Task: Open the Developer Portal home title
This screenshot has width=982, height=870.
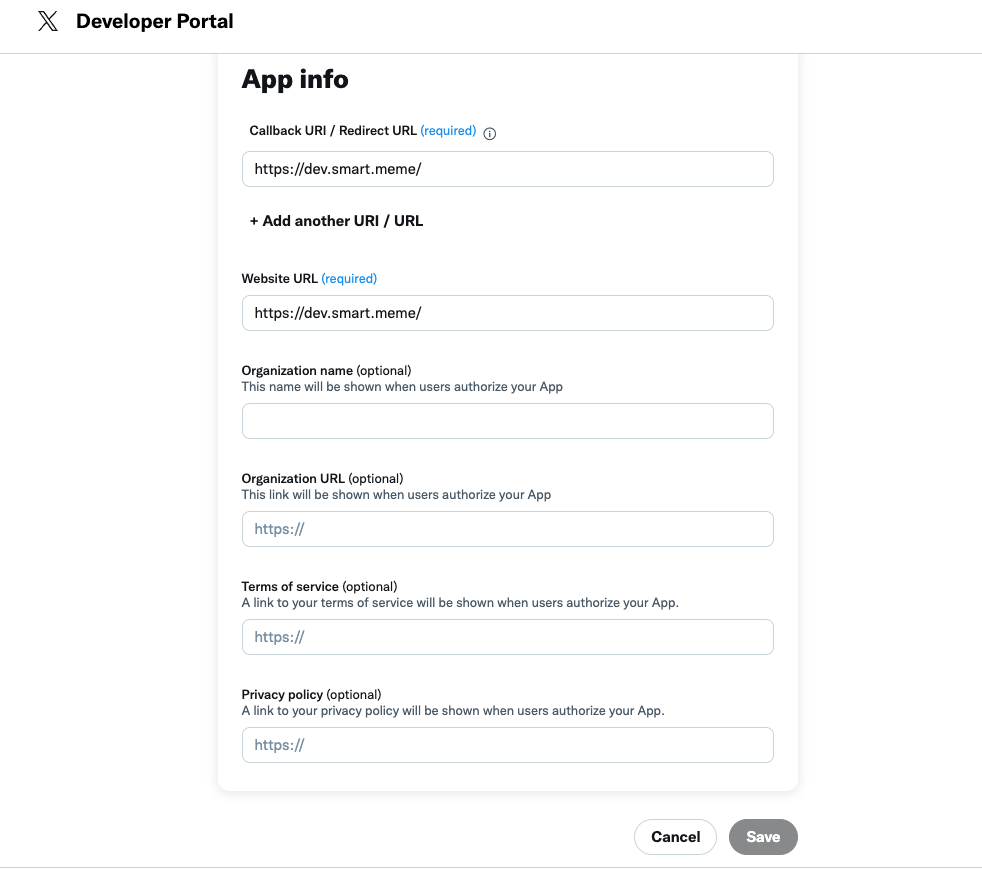Action: tap(154, 21)
